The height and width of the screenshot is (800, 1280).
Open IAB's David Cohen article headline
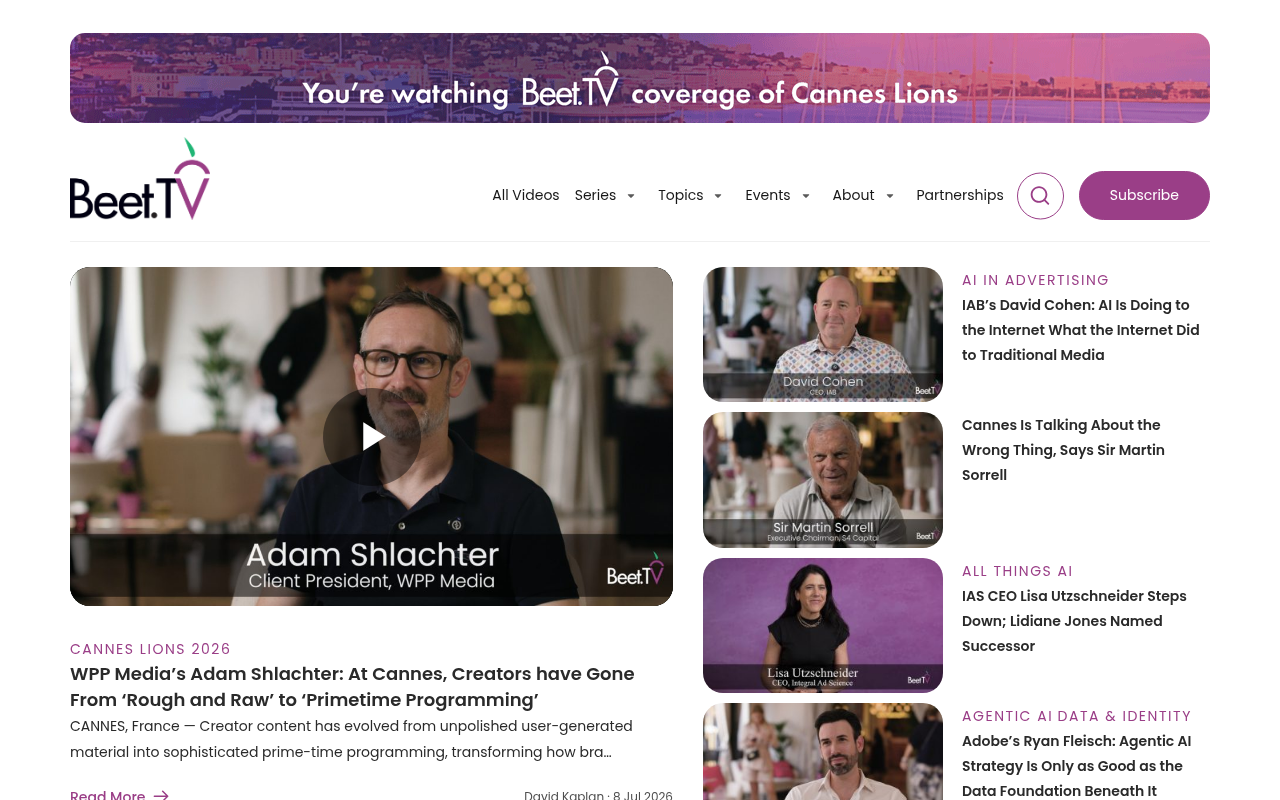1081,330
